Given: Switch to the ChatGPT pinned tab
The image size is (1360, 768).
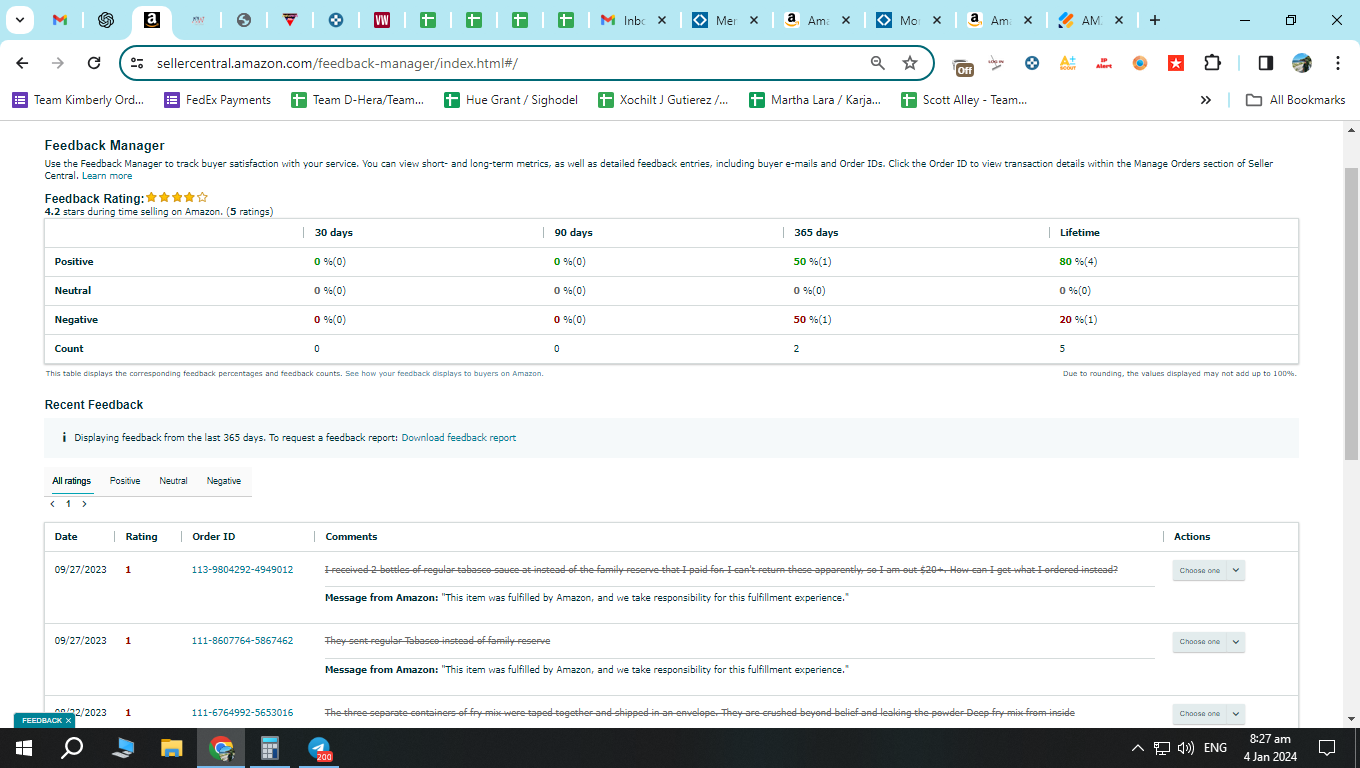Looking at the screenshot, I should point(105,20).
